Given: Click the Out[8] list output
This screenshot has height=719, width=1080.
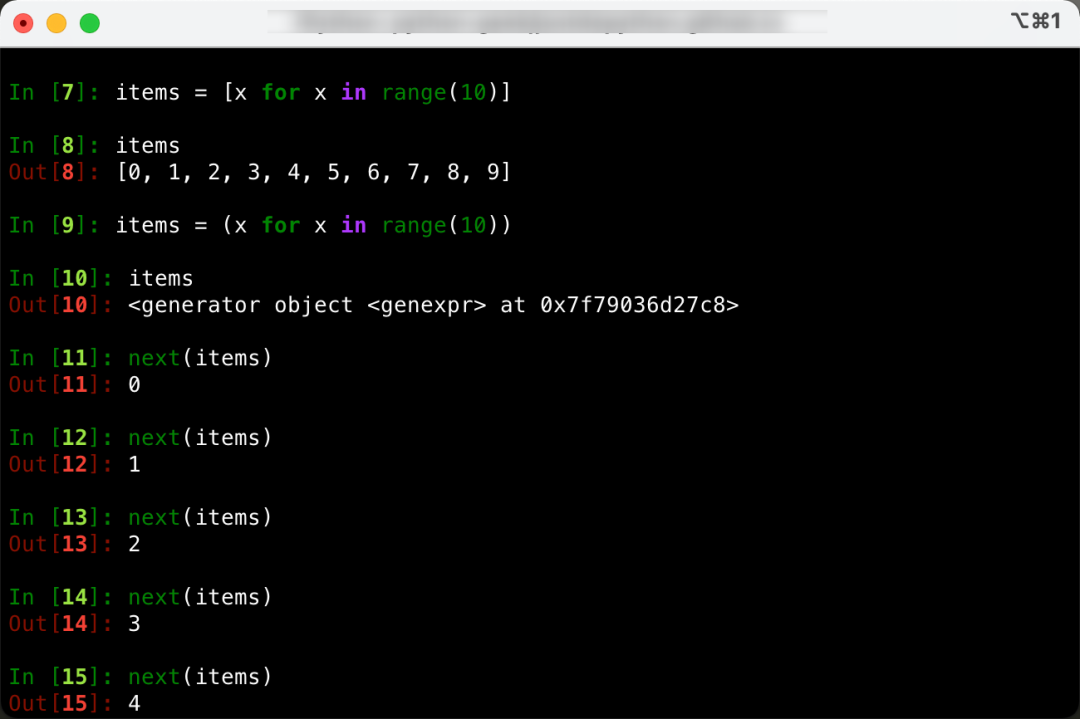Looking at the screenshot, I should pyautogui.click(x=313, y=172).
